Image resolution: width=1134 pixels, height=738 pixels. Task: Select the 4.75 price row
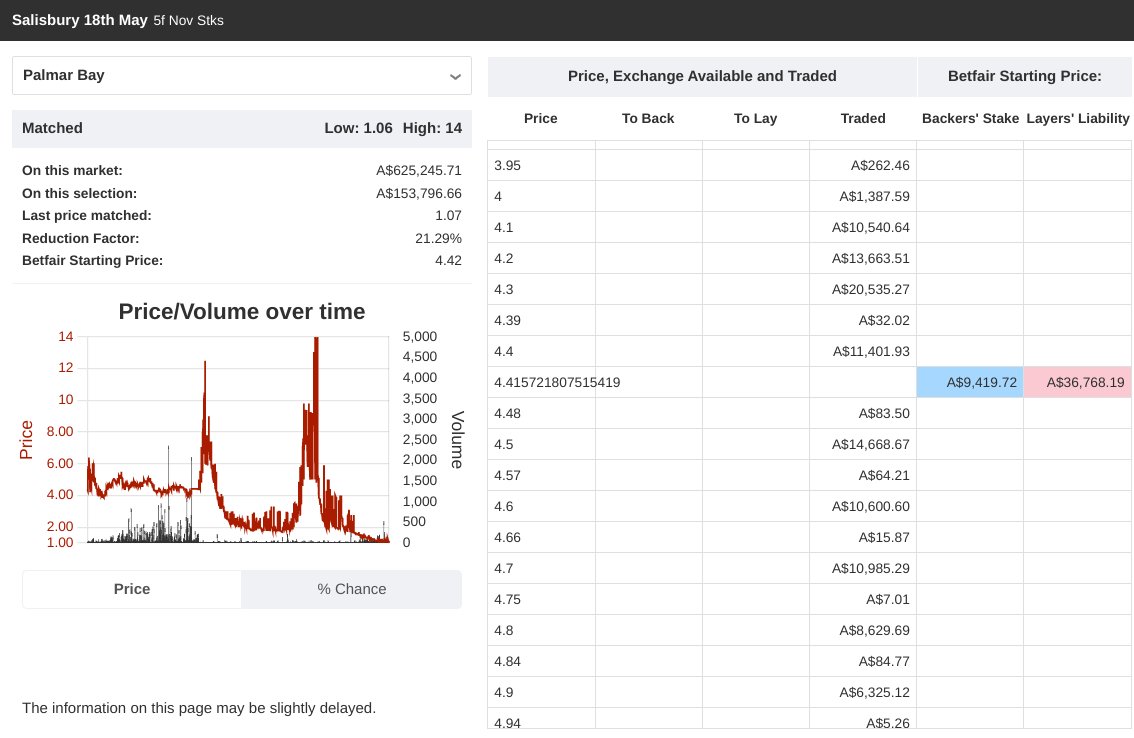[x=809, y=600]
